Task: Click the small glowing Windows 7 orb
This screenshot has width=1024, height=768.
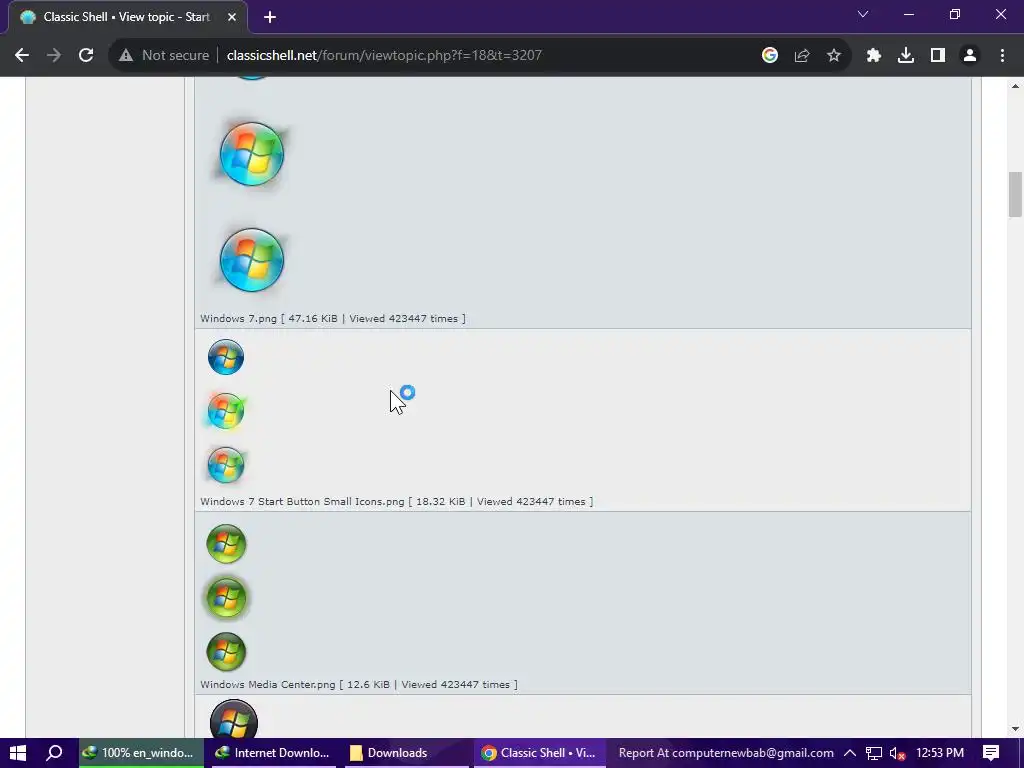Action: [x=226, y=411]
